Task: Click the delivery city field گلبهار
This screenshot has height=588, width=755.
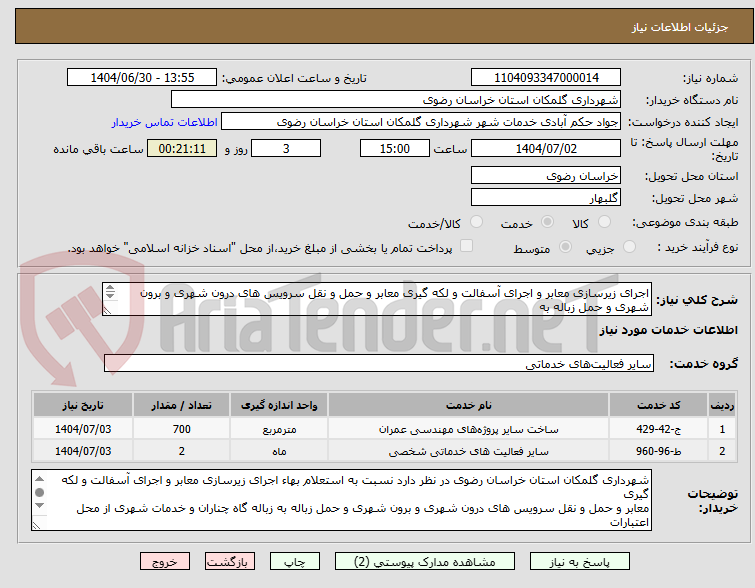Action: (x=546, y=197)
